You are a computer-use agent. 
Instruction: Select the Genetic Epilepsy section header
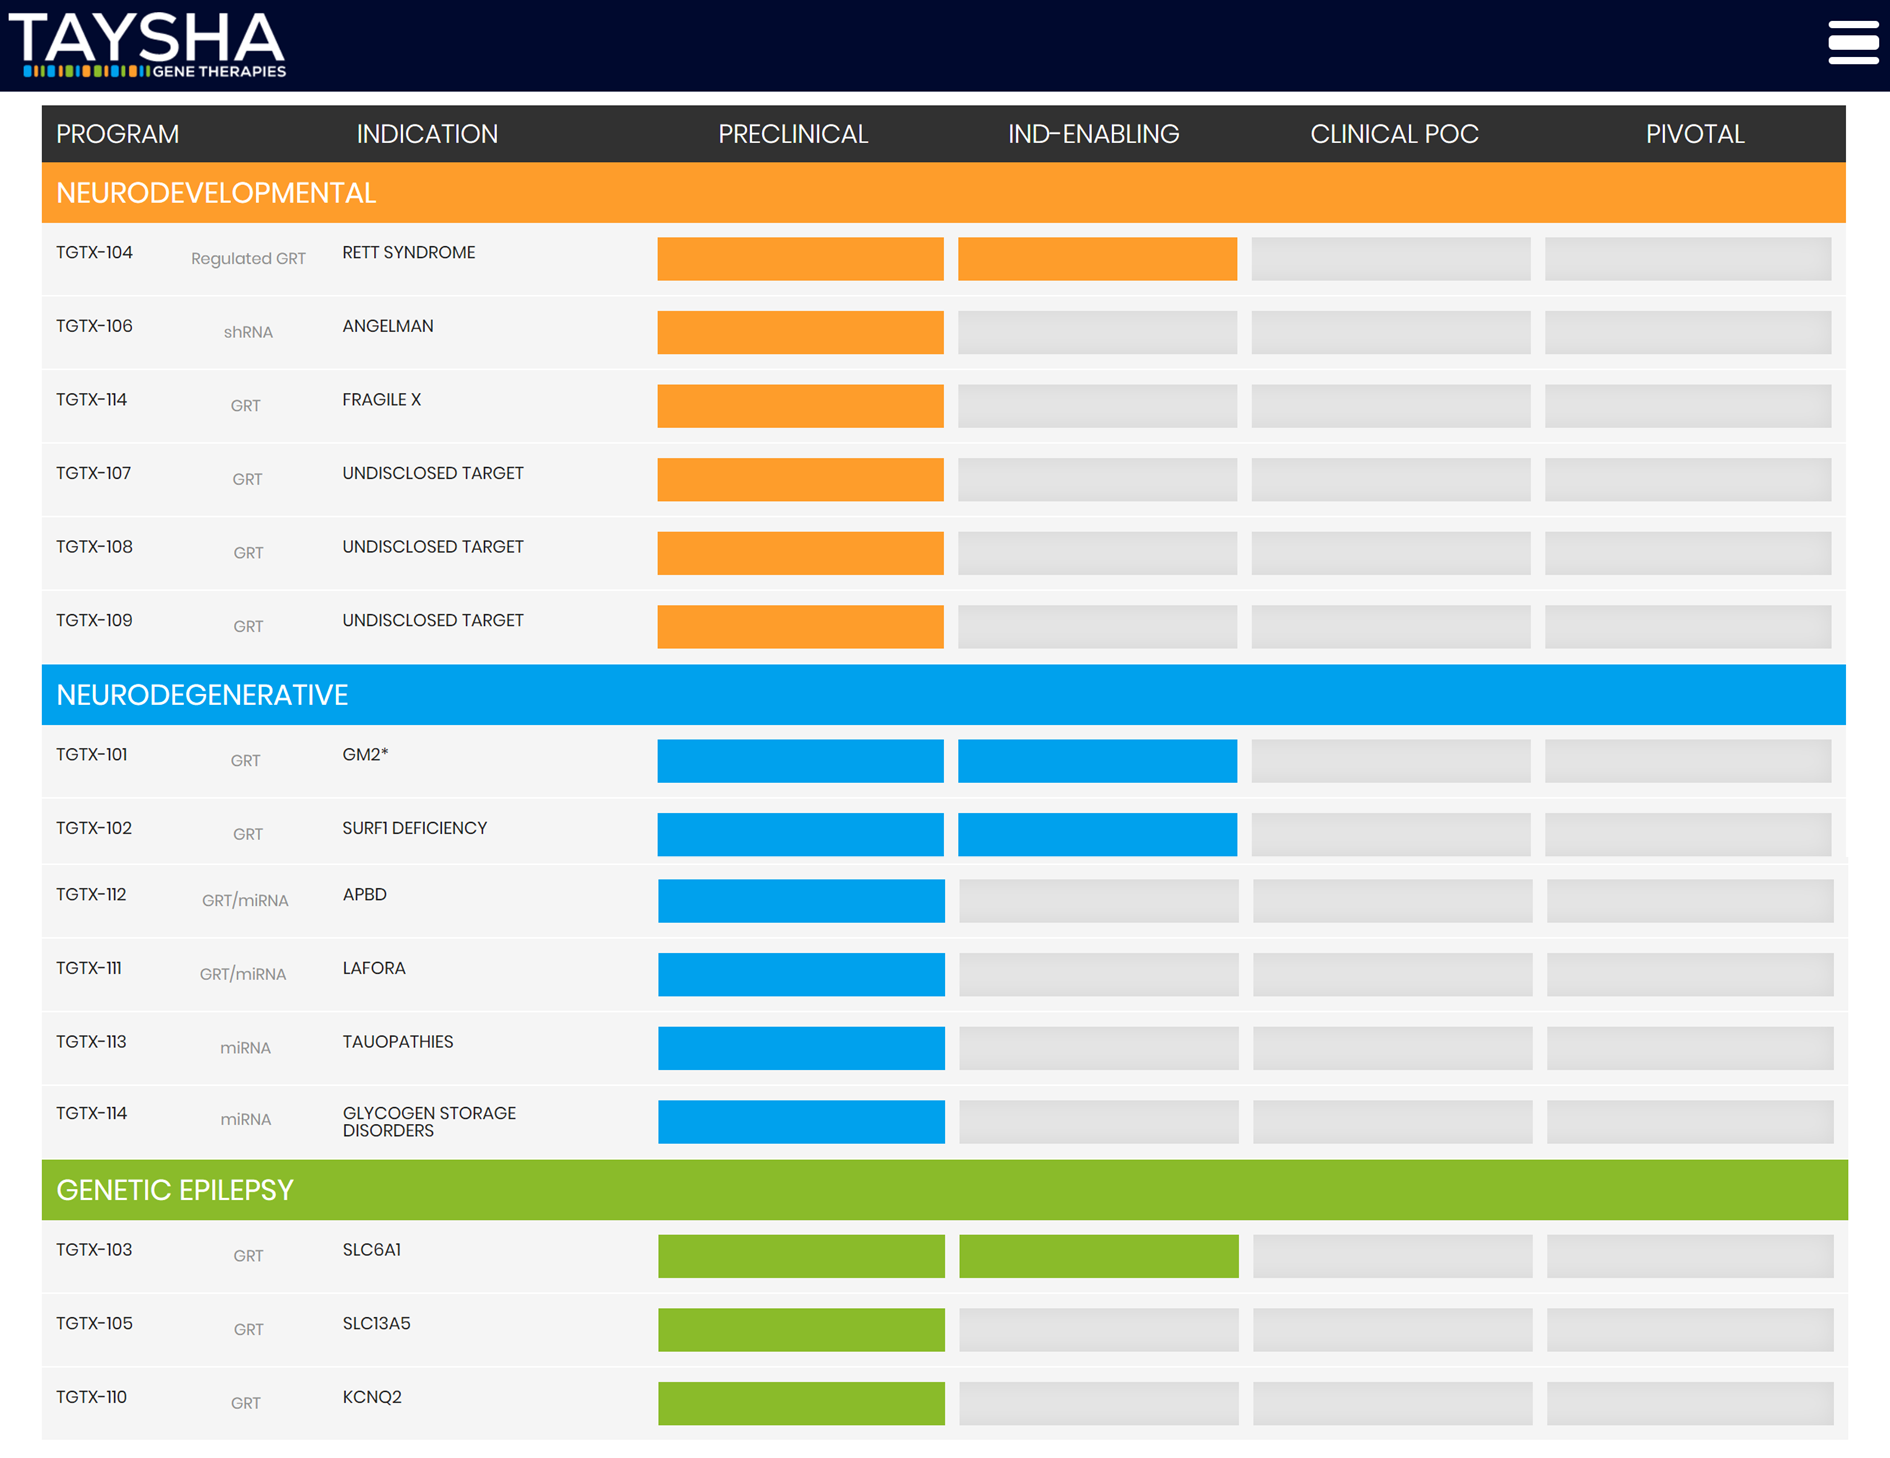point(175,1190)
